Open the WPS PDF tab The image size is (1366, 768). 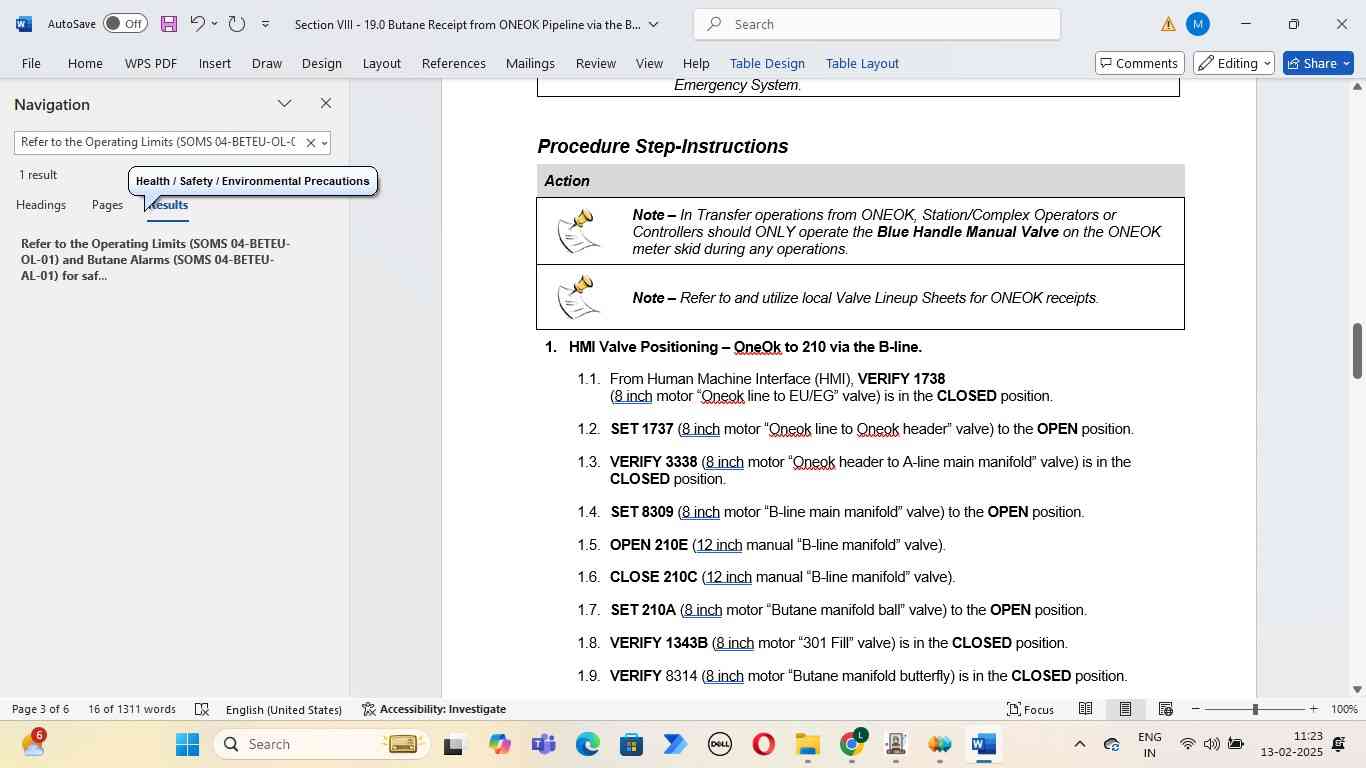pos(151,63)
